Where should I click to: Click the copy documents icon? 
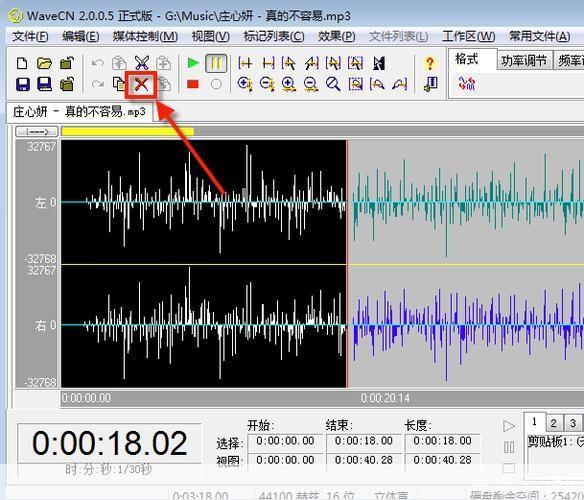pos(119,84)
